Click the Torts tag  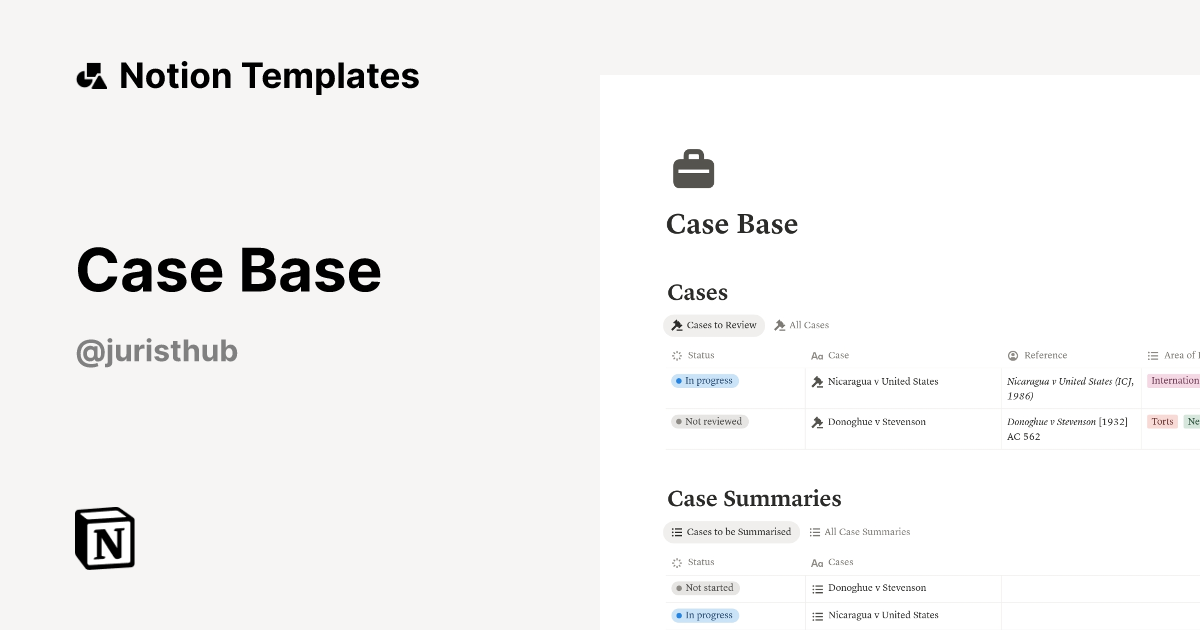point(1162,422)
